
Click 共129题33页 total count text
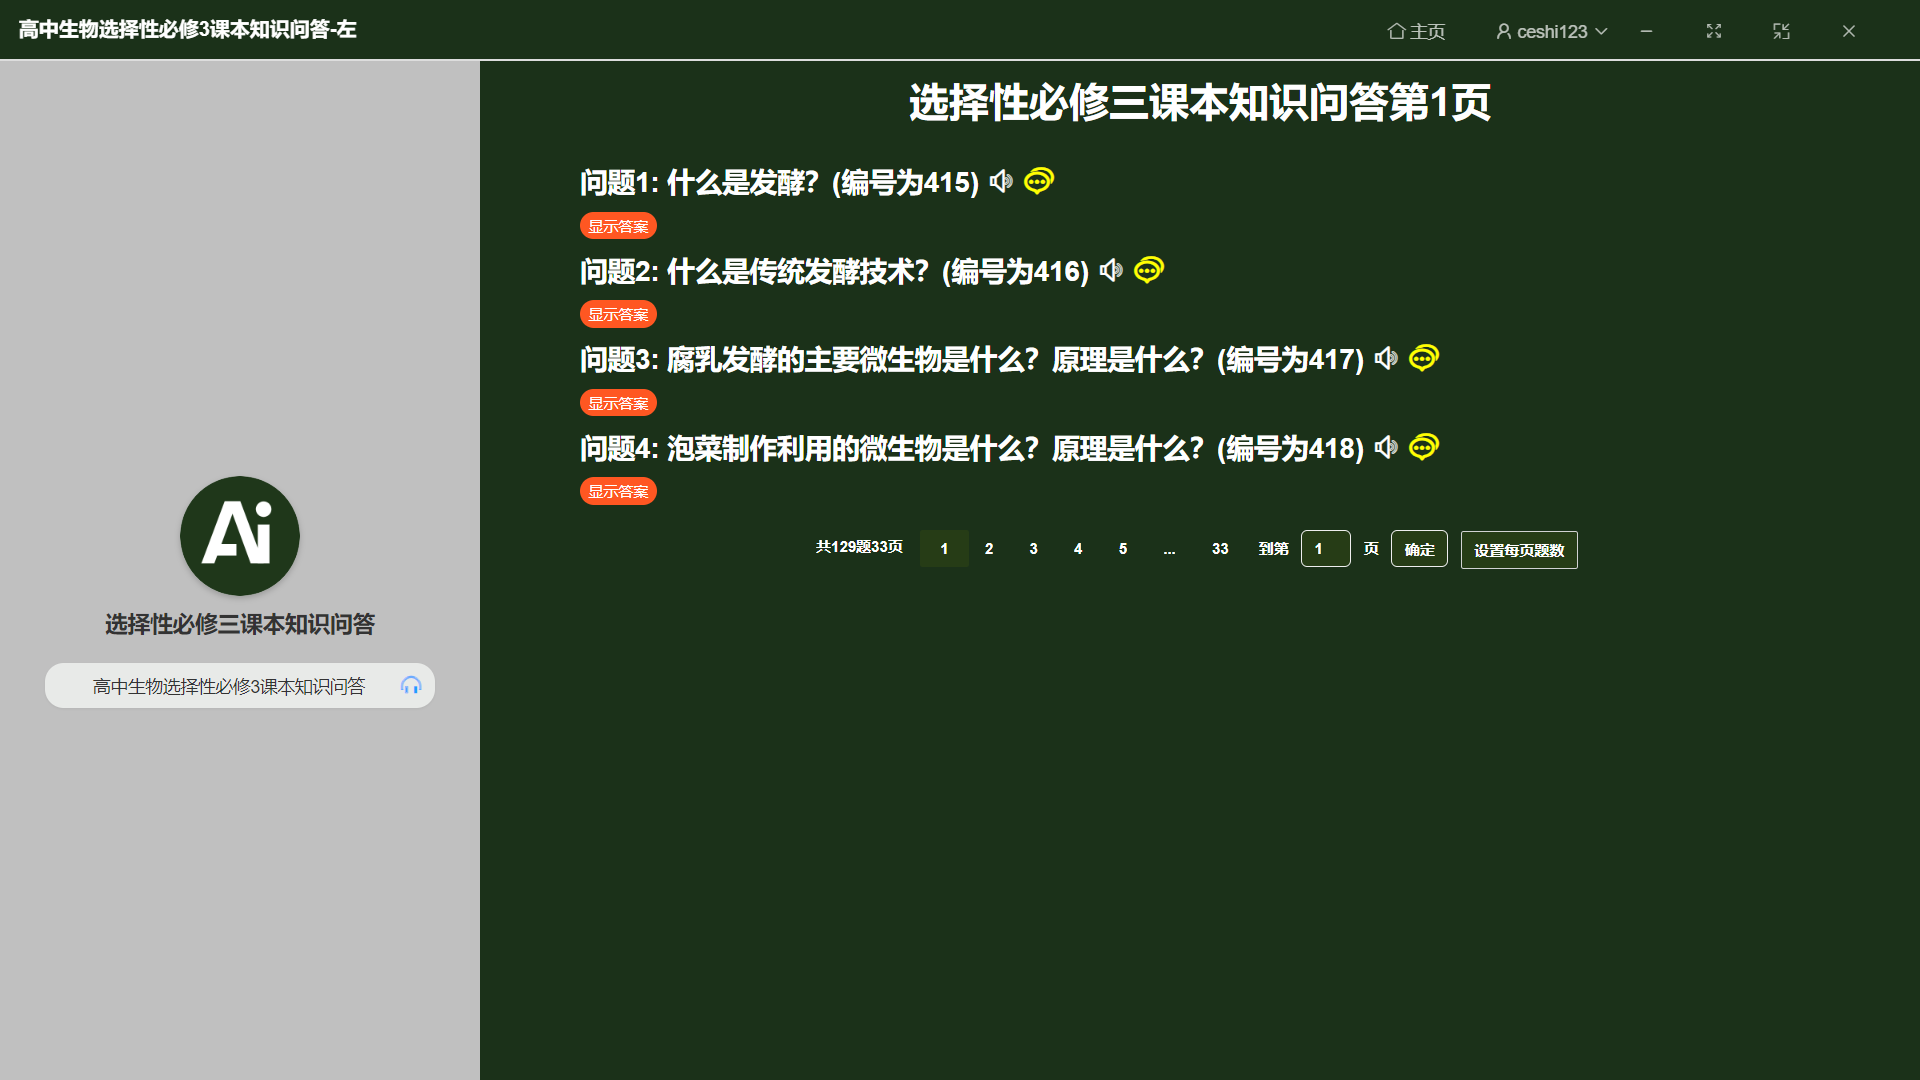point(859,547)
